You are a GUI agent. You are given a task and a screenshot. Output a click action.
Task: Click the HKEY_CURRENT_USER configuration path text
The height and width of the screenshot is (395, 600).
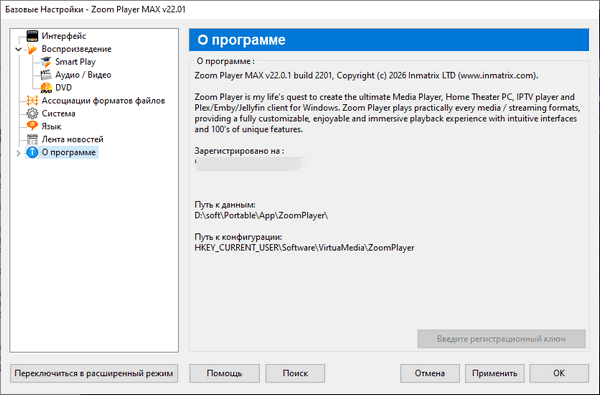[304, 248]
